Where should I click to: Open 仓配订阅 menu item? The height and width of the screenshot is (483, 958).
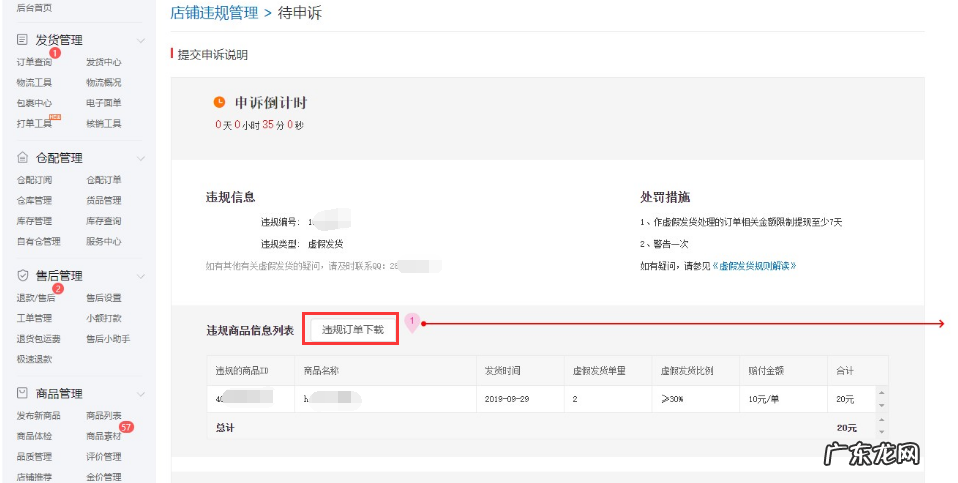click(x=34, y=180)
